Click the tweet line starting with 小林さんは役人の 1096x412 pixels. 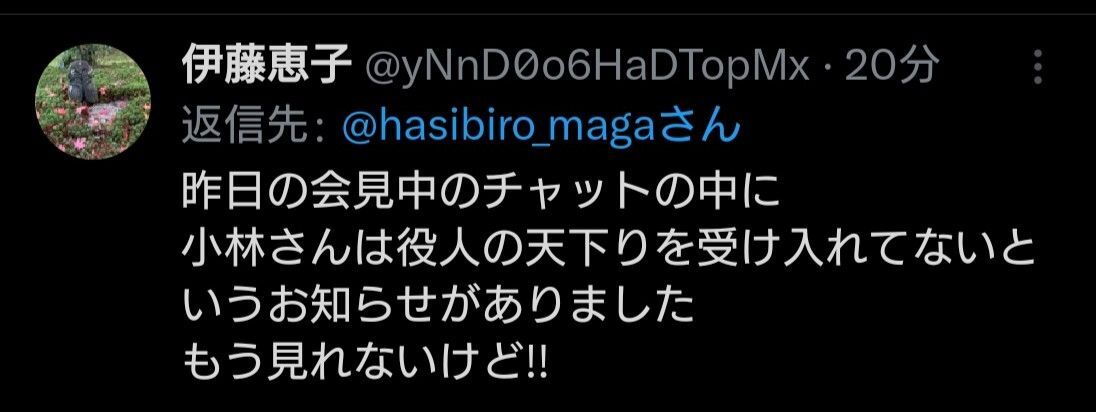point(608,250)
